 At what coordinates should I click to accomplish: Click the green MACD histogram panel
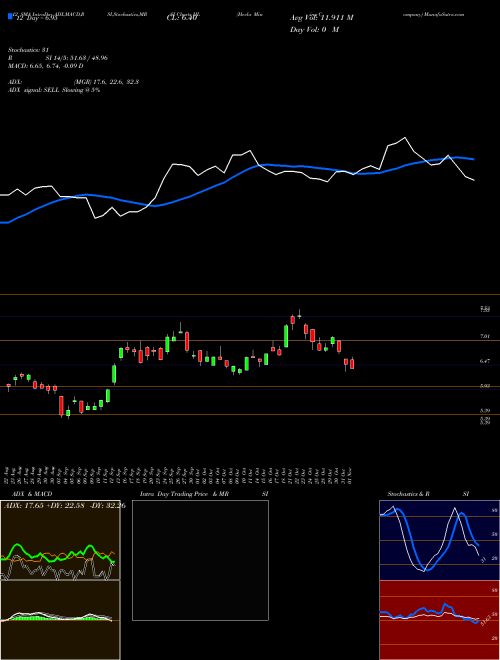click(60, 620)
